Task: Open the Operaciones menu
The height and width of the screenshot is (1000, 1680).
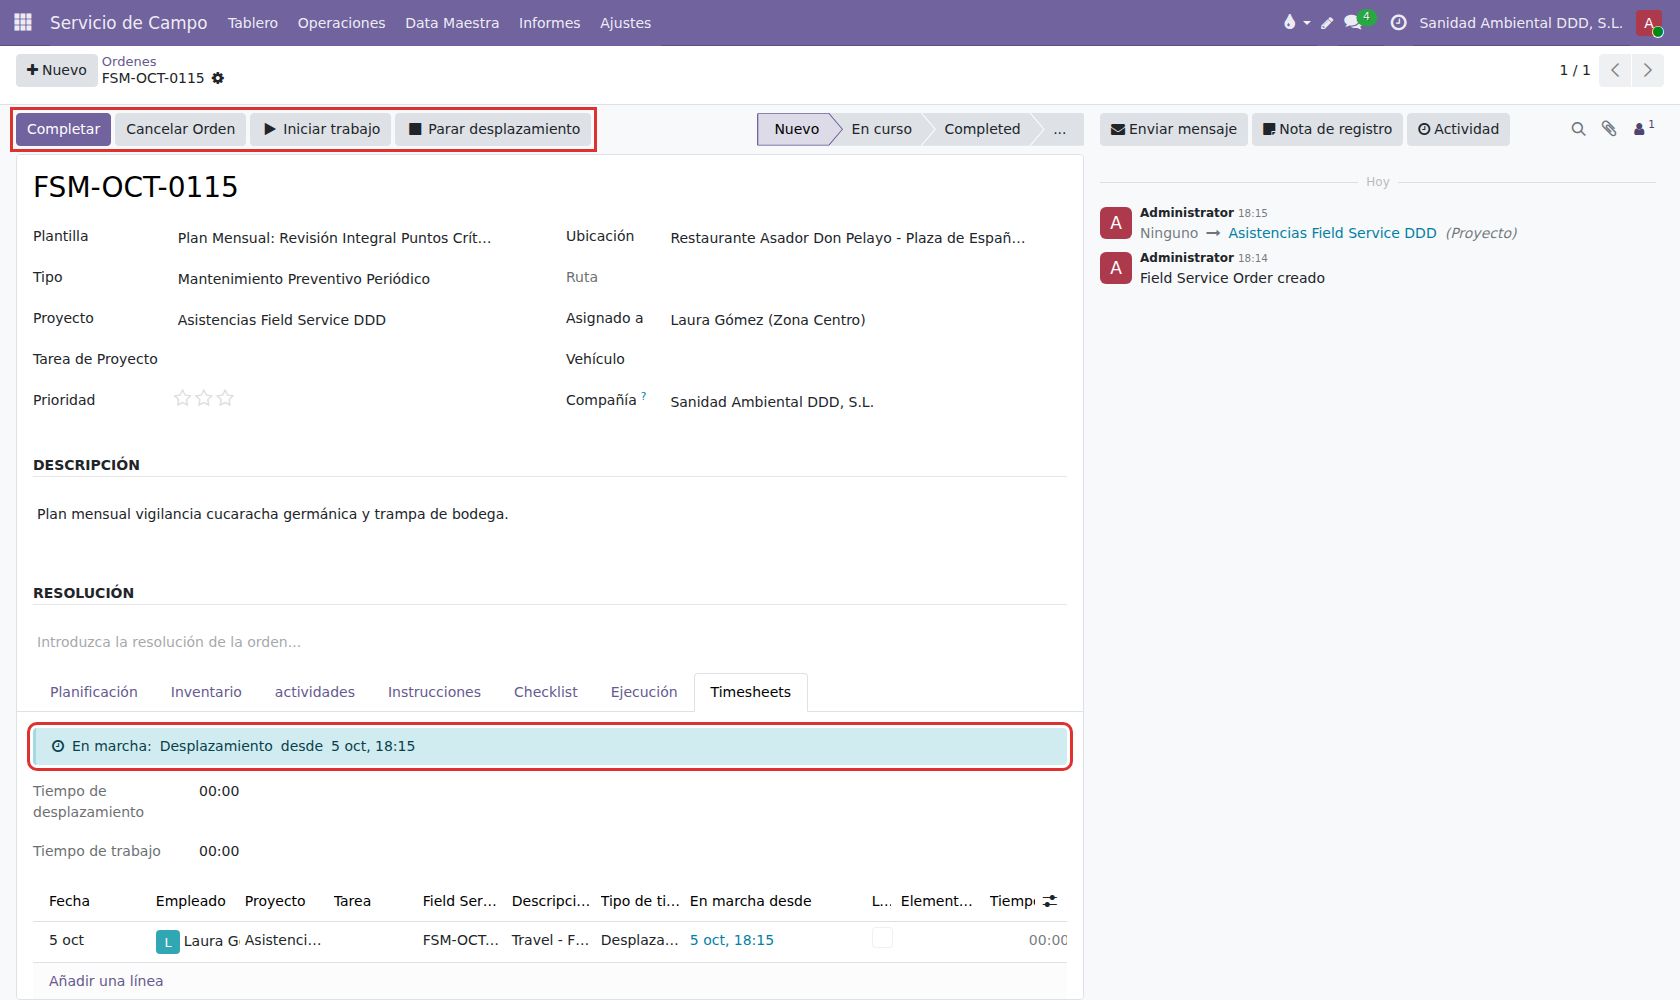Action: (x=341, y=22)
